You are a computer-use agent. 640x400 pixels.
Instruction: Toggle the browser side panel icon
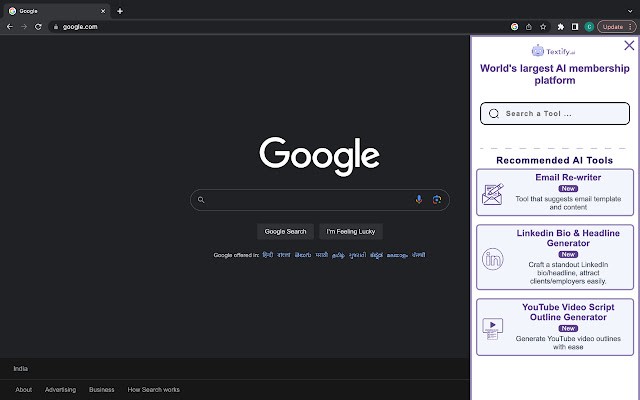coord(575,27)
